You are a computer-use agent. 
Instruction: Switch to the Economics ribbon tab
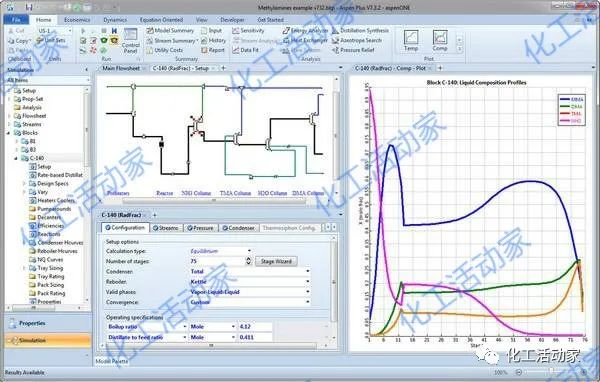77,20
